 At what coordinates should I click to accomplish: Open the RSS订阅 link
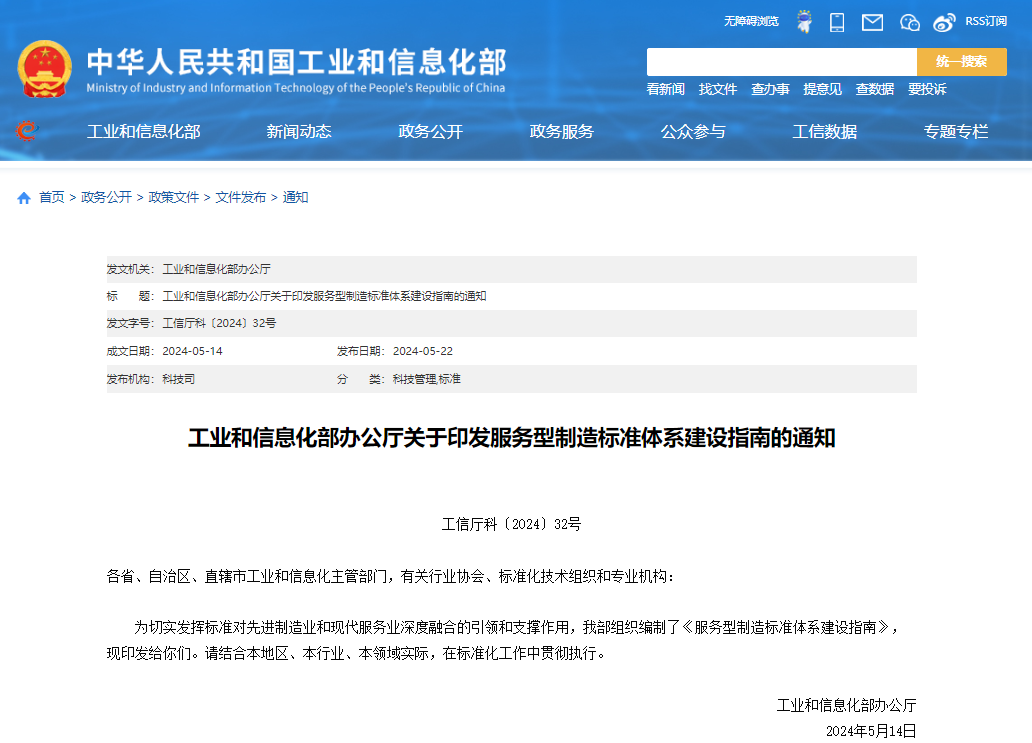(985, 21)
